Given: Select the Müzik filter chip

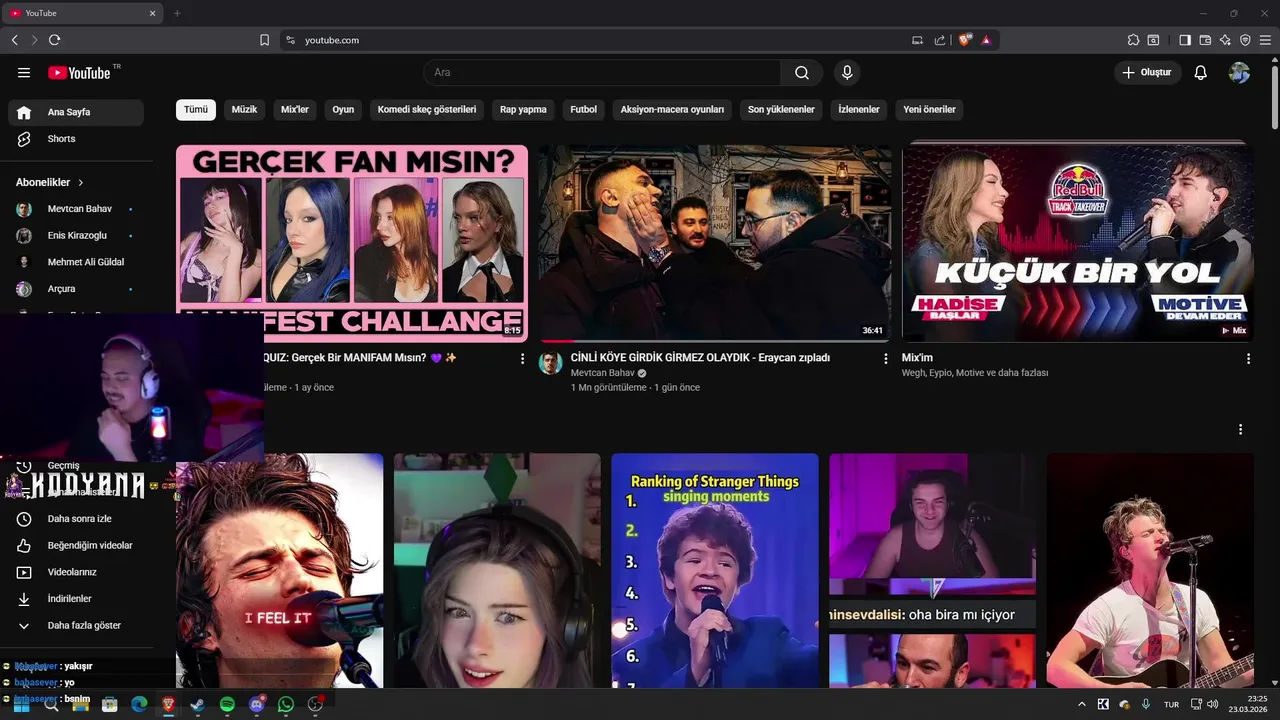Looking at the screenshot, I should tap(245, 109).
